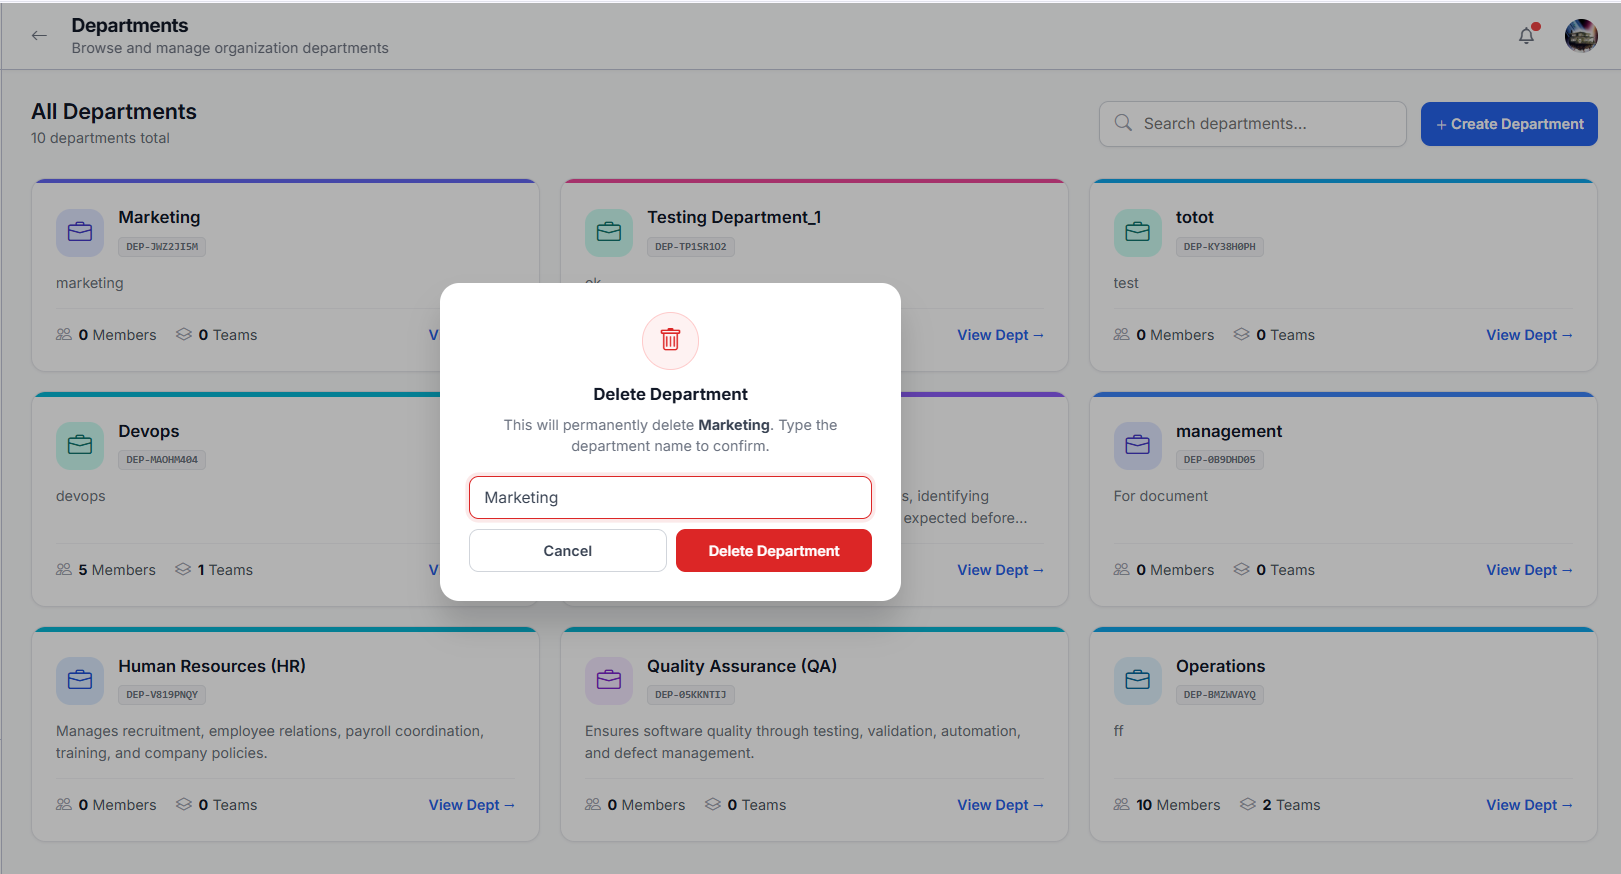Confirm with the red Delete Department button
Screen dimensions: 1621x874
(774, 551)
